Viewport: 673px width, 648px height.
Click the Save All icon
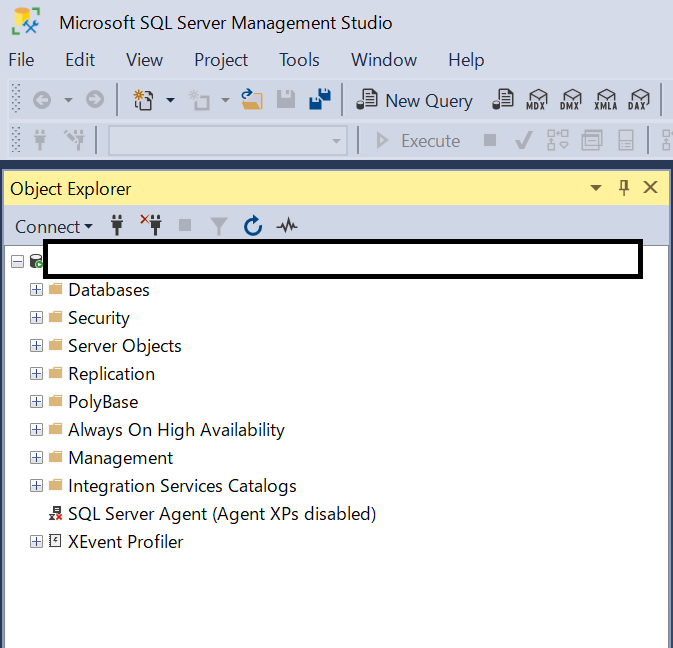tap(320, 99)
